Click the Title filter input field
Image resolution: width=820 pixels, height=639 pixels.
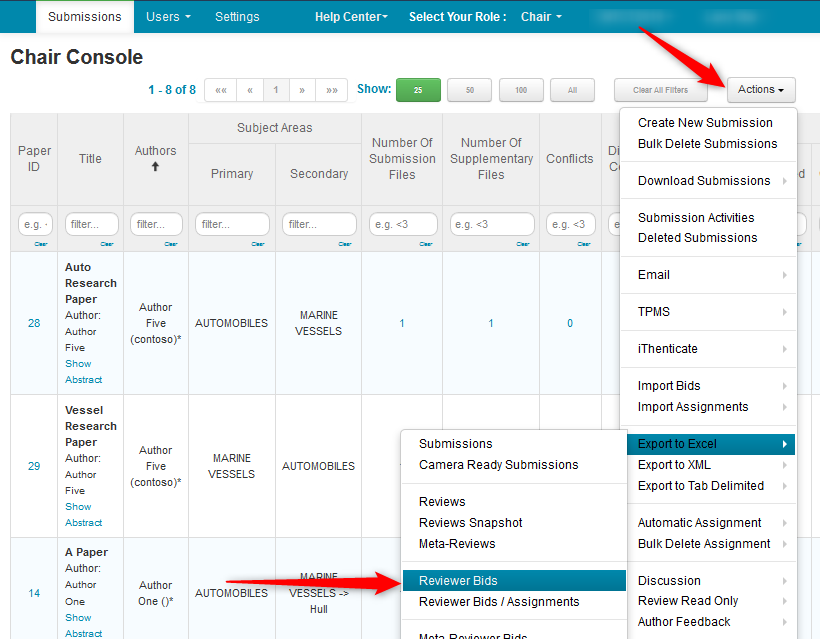point(91,225)
